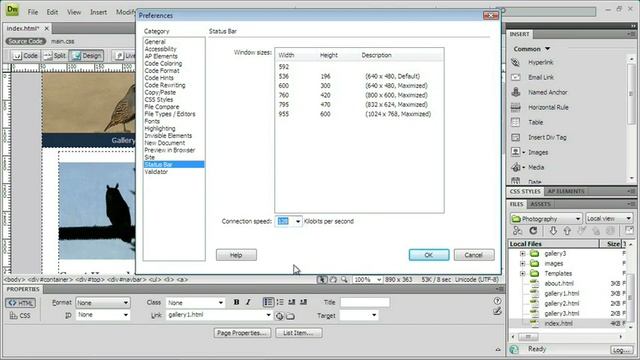Click the Hyperlink icon in Insert panel
Viewport: 640px width, 360px height.
(x=516, y=62)
